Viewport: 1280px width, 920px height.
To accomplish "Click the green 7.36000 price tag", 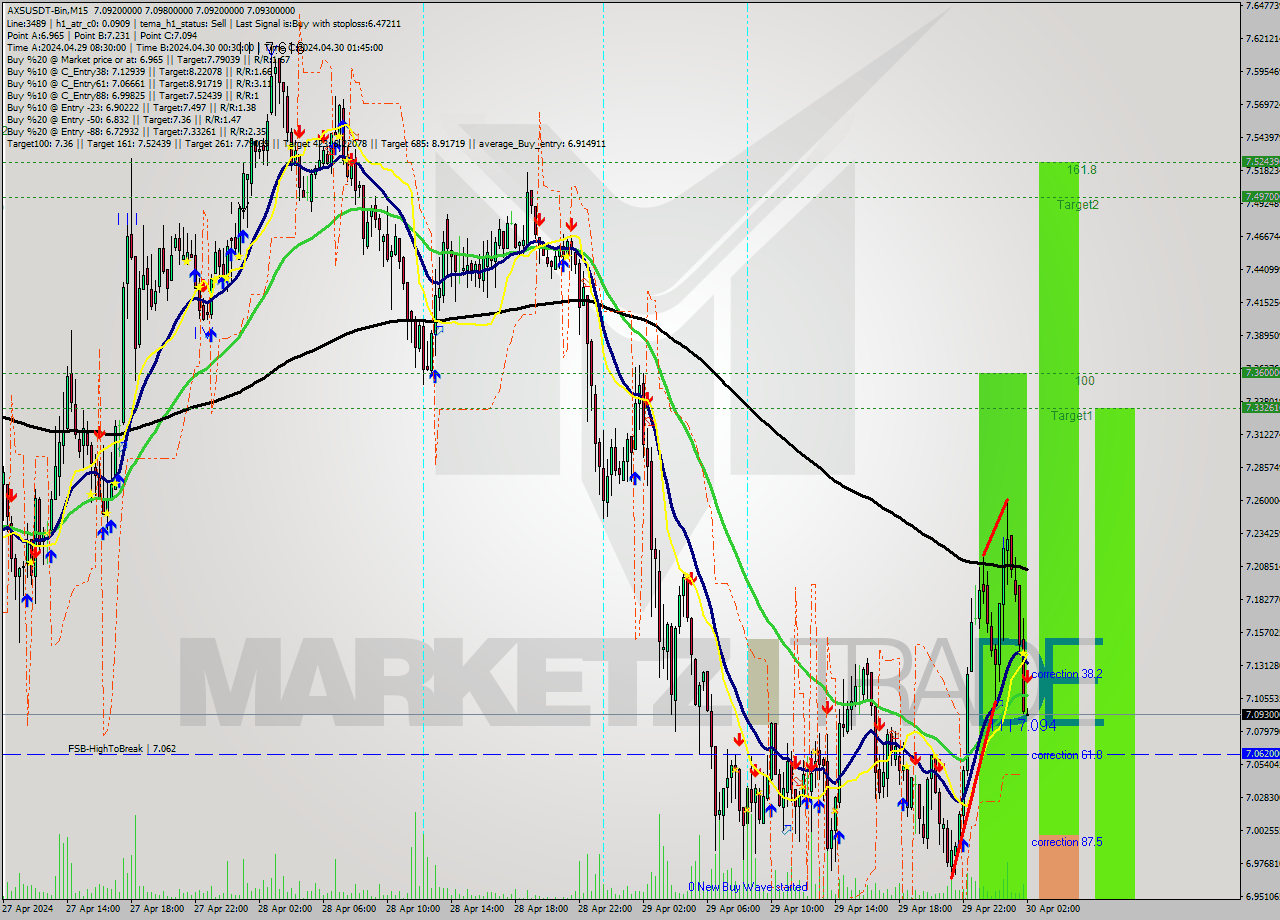I will tap(1260, 372).
